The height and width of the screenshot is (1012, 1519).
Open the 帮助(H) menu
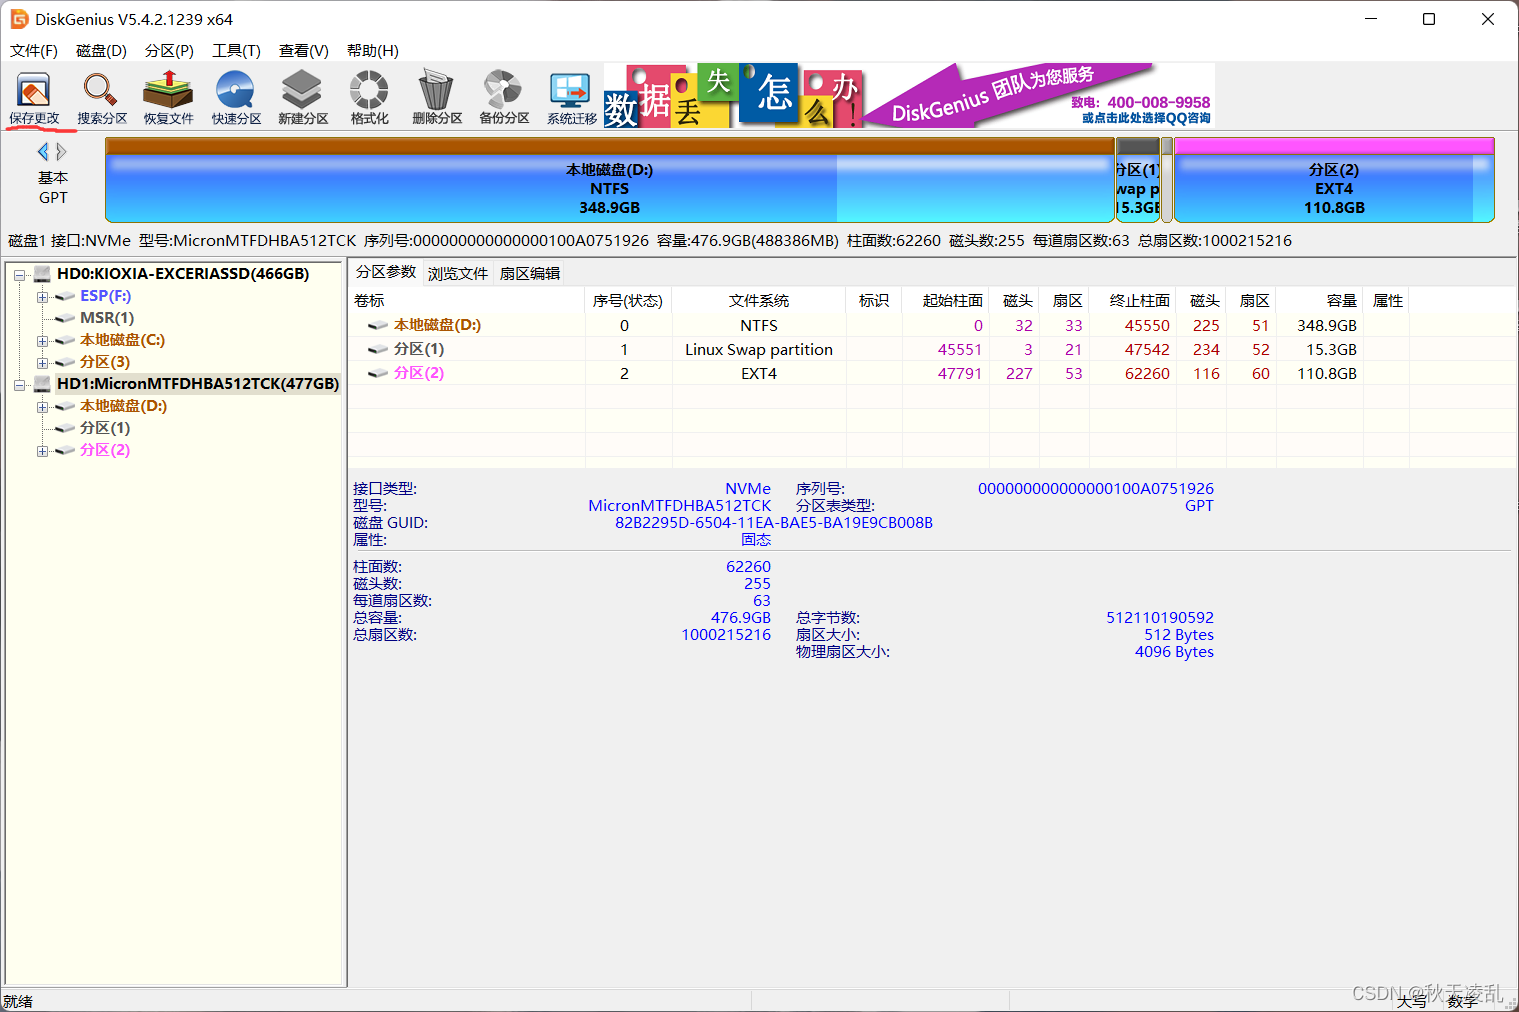coord(373,51)
